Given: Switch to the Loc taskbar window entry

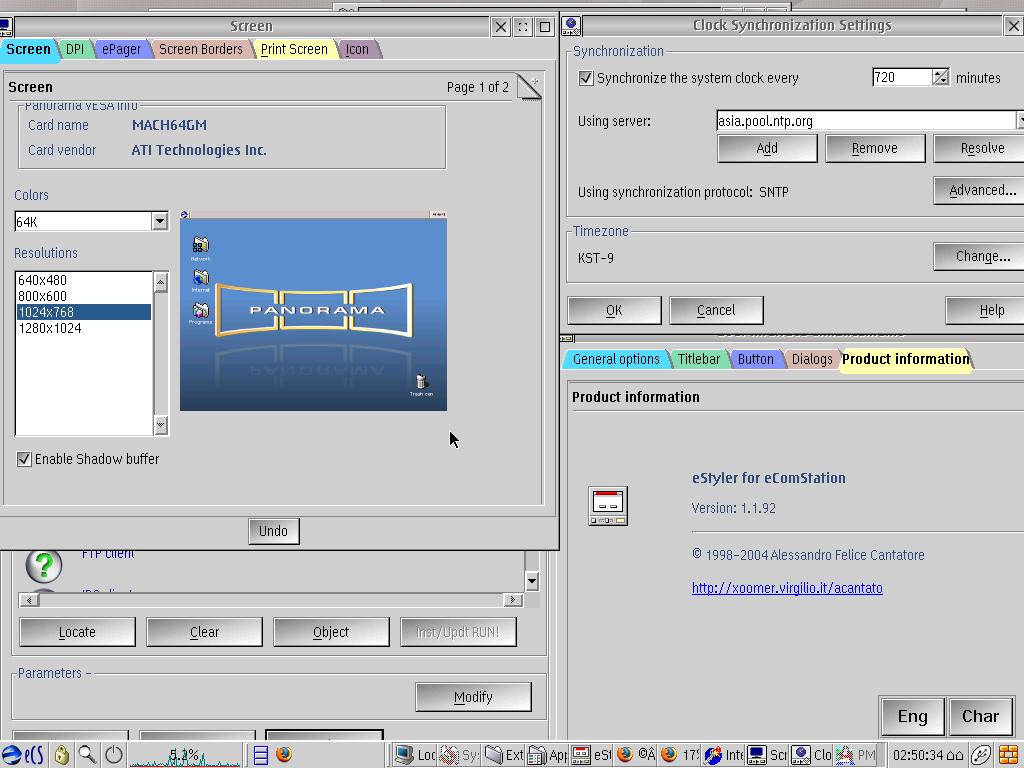Looking at the screenshot, I should 415,755.
